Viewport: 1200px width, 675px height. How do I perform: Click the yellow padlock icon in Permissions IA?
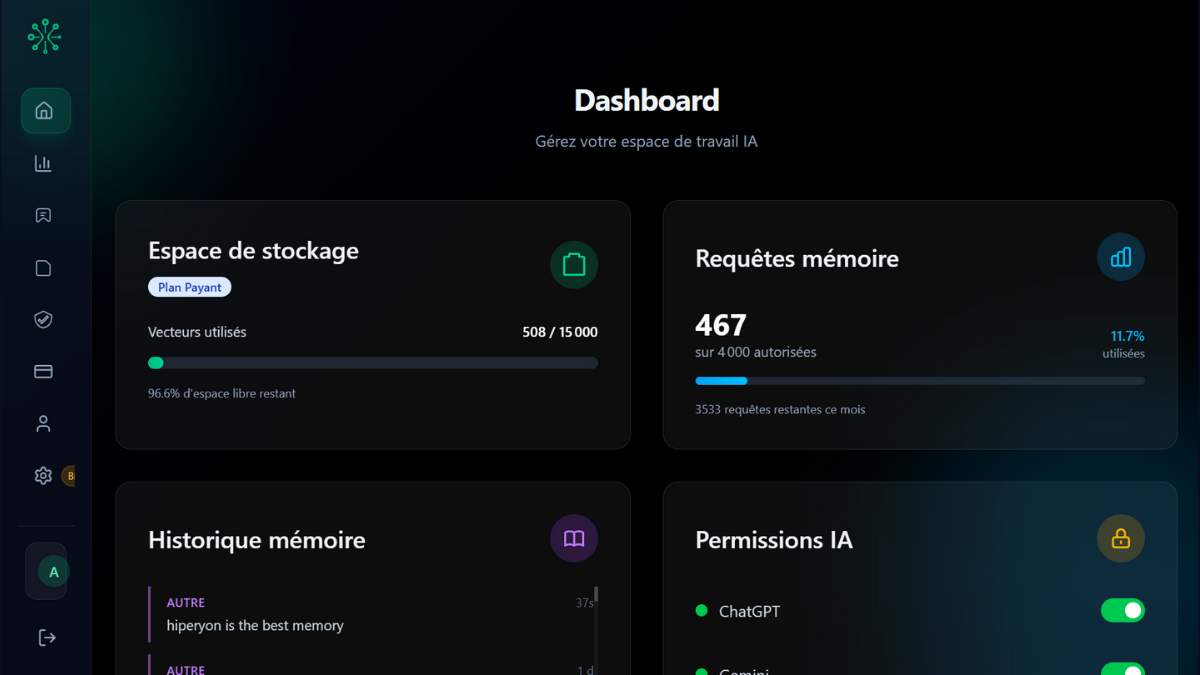pyautogui.click(x=1120, y=539)
